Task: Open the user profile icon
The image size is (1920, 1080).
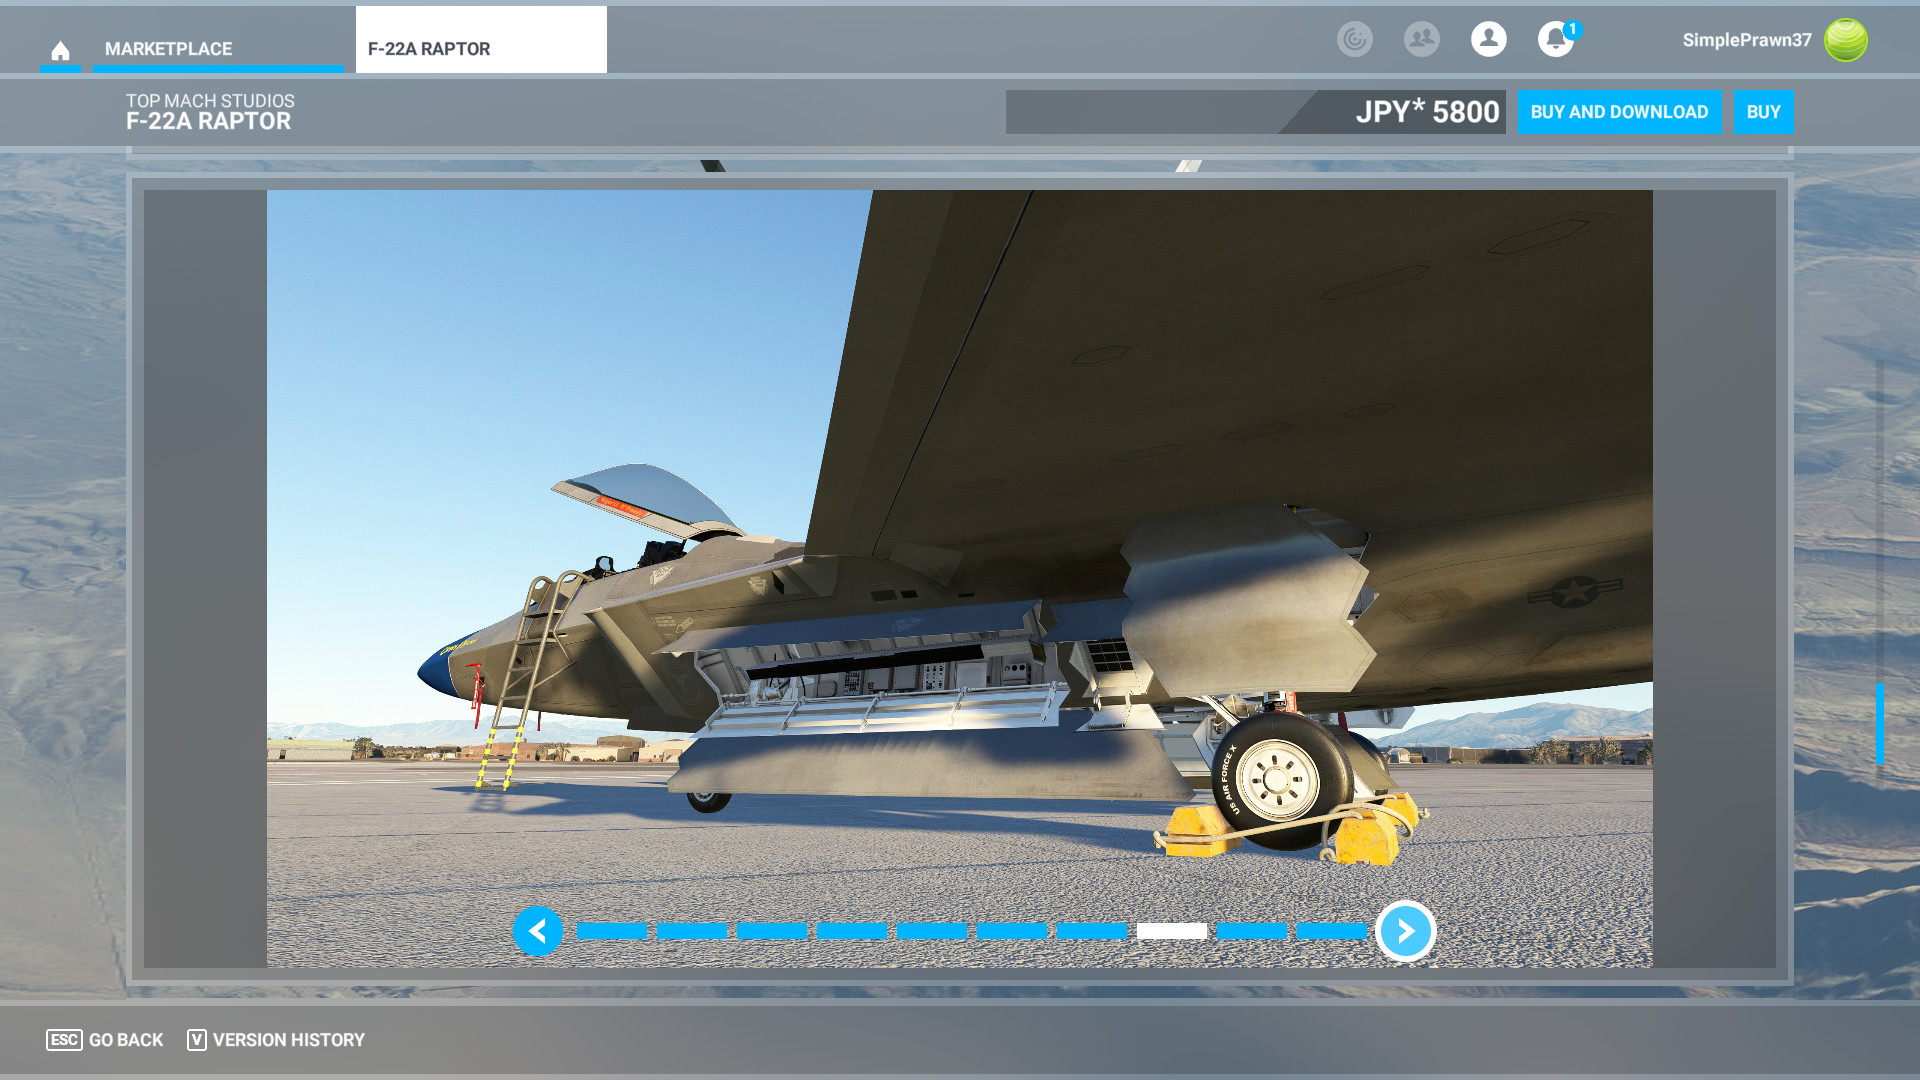Action: click(x=1488, y=39)
